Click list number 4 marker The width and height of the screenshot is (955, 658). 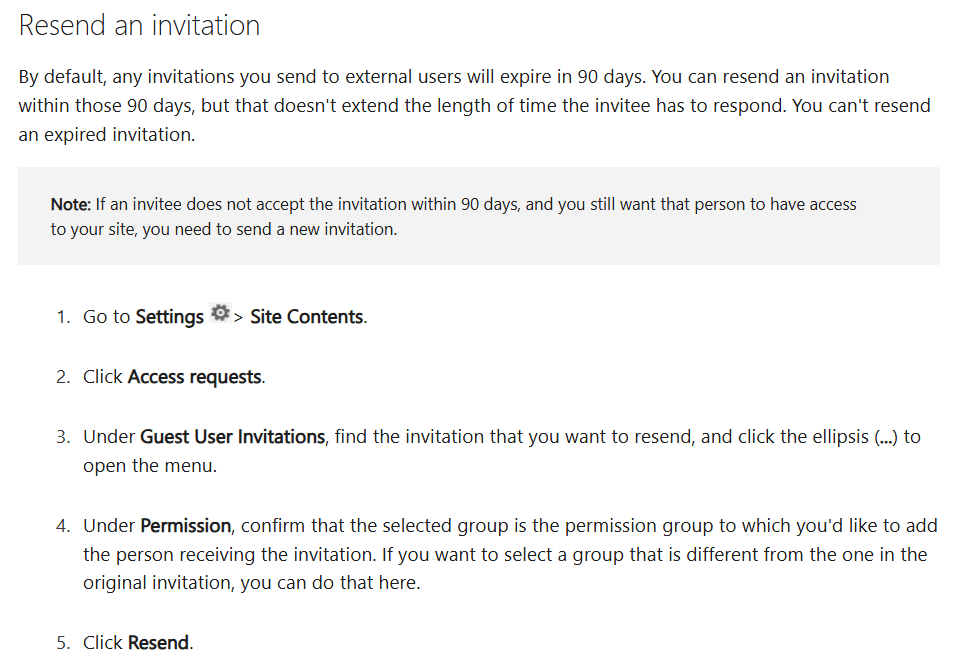point(63,526)
